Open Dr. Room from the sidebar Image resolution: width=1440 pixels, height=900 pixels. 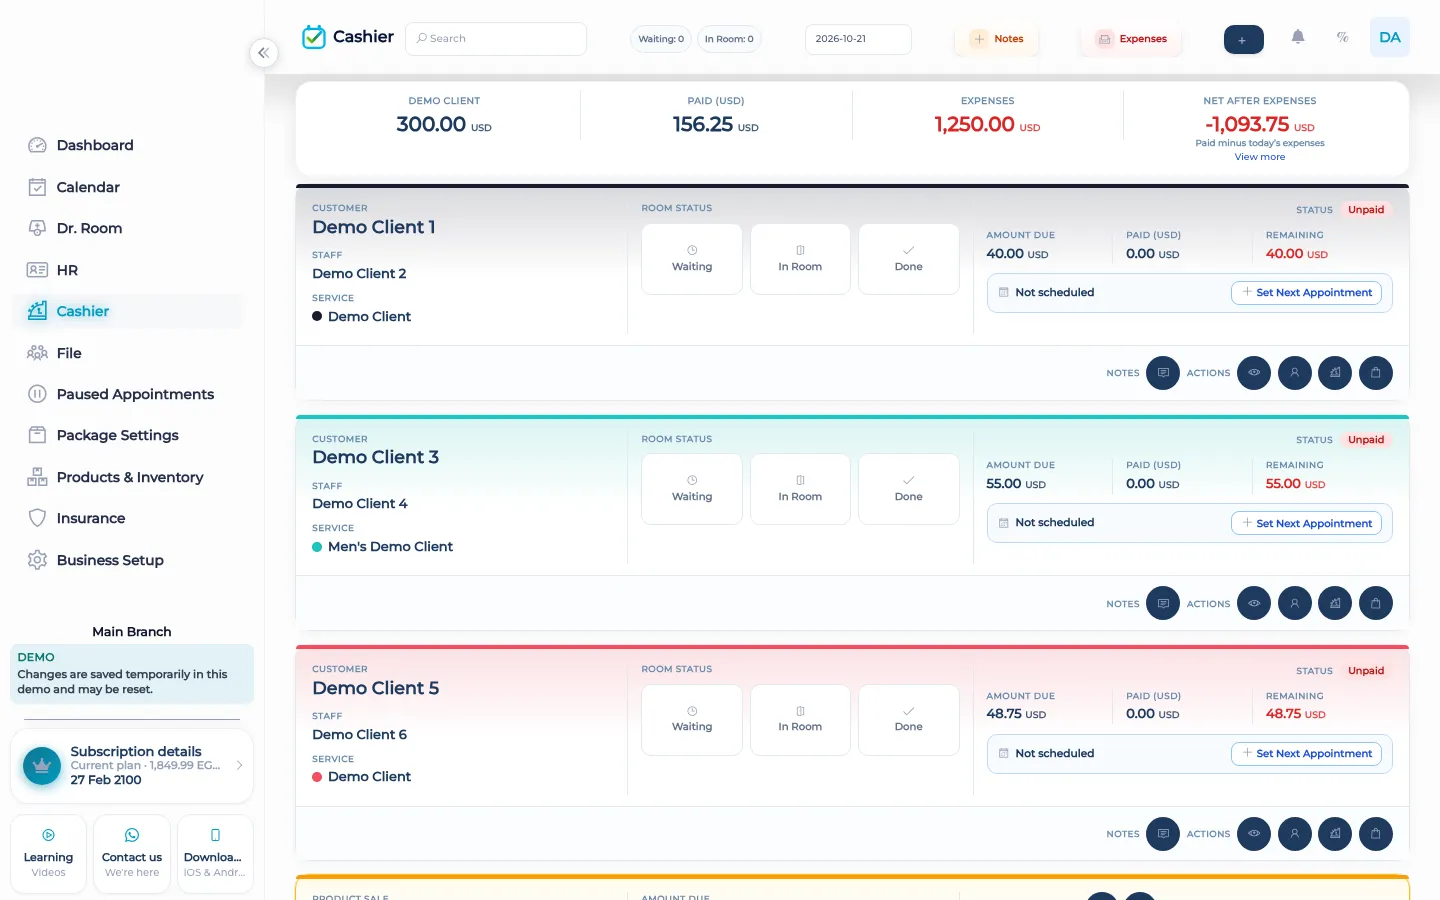128,228
